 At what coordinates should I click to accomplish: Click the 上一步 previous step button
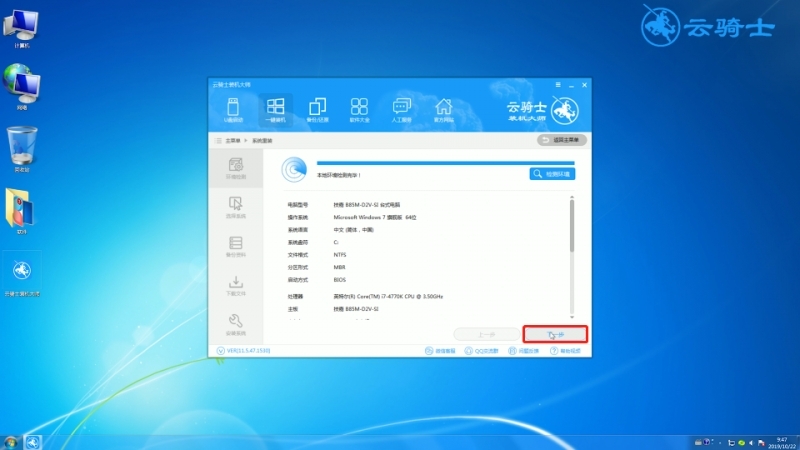pyautogui.click(x=487, y=335)
